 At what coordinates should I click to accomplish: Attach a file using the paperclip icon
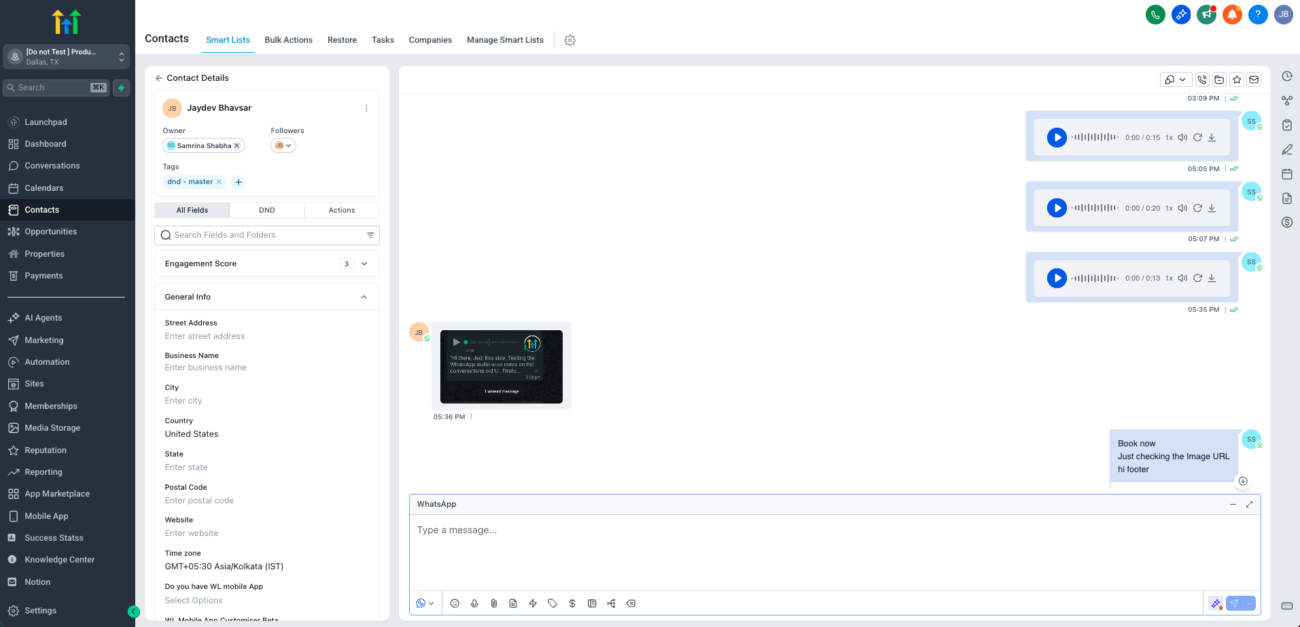point(494,603)
